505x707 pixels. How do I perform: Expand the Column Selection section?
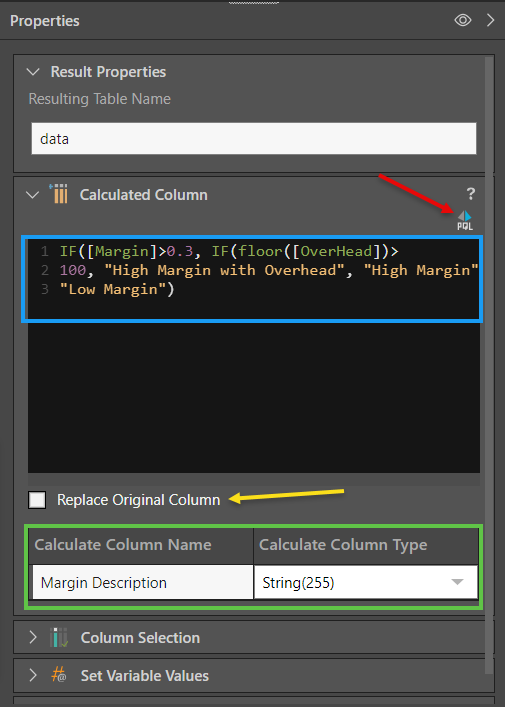[x=32, y=637]
